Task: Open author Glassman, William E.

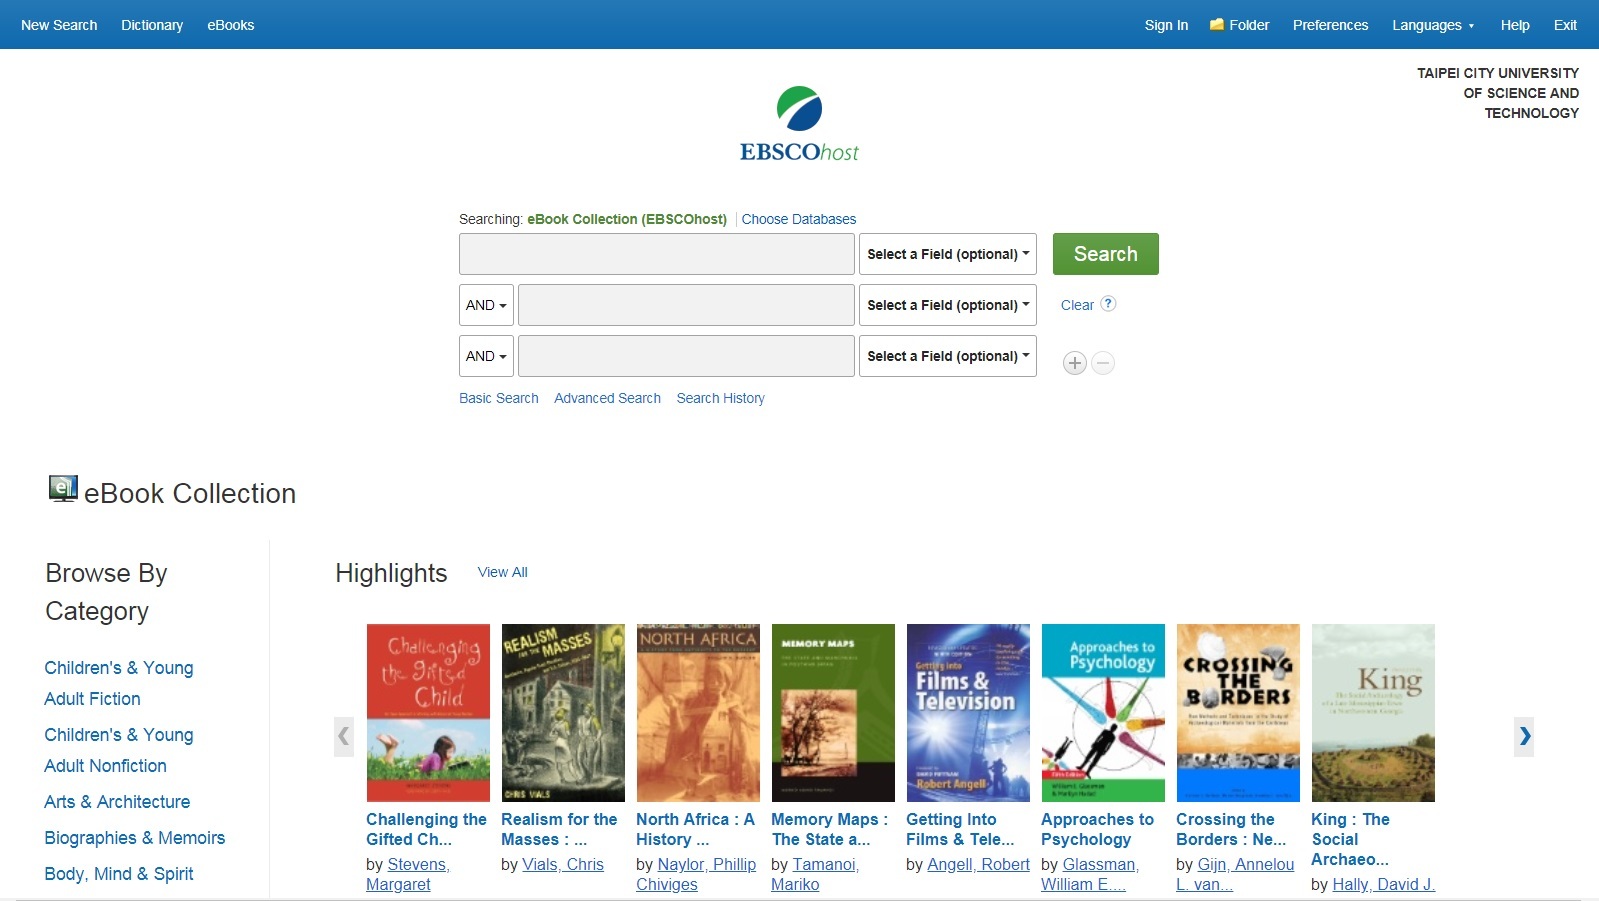Action: point(1090,874)
